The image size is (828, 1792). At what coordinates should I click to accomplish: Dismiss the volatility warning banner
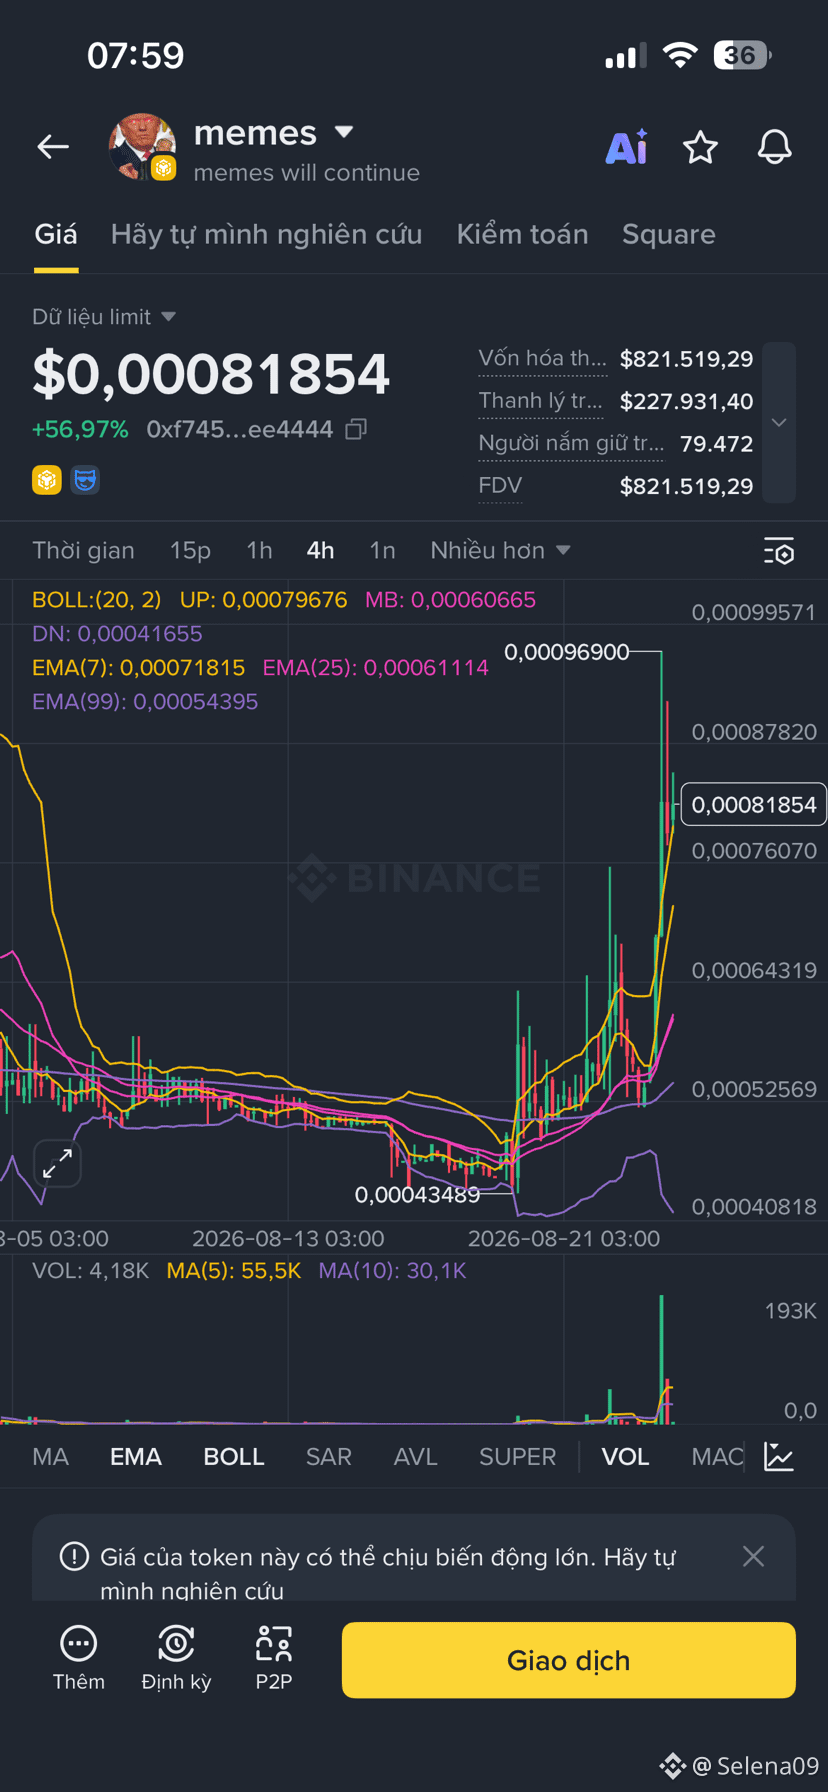(x=753, y=1556)
